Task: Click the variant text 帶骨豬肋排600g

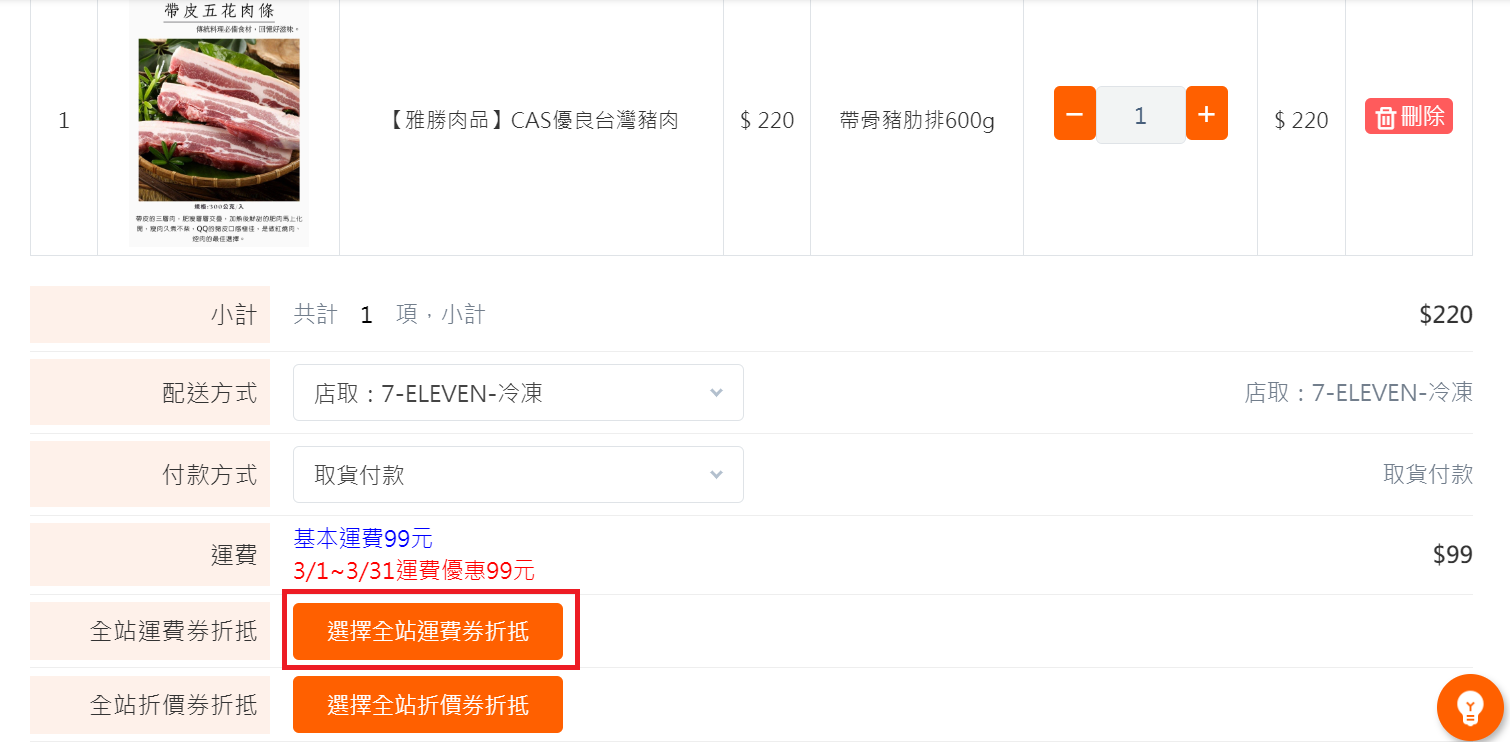Action: [917, 121]
